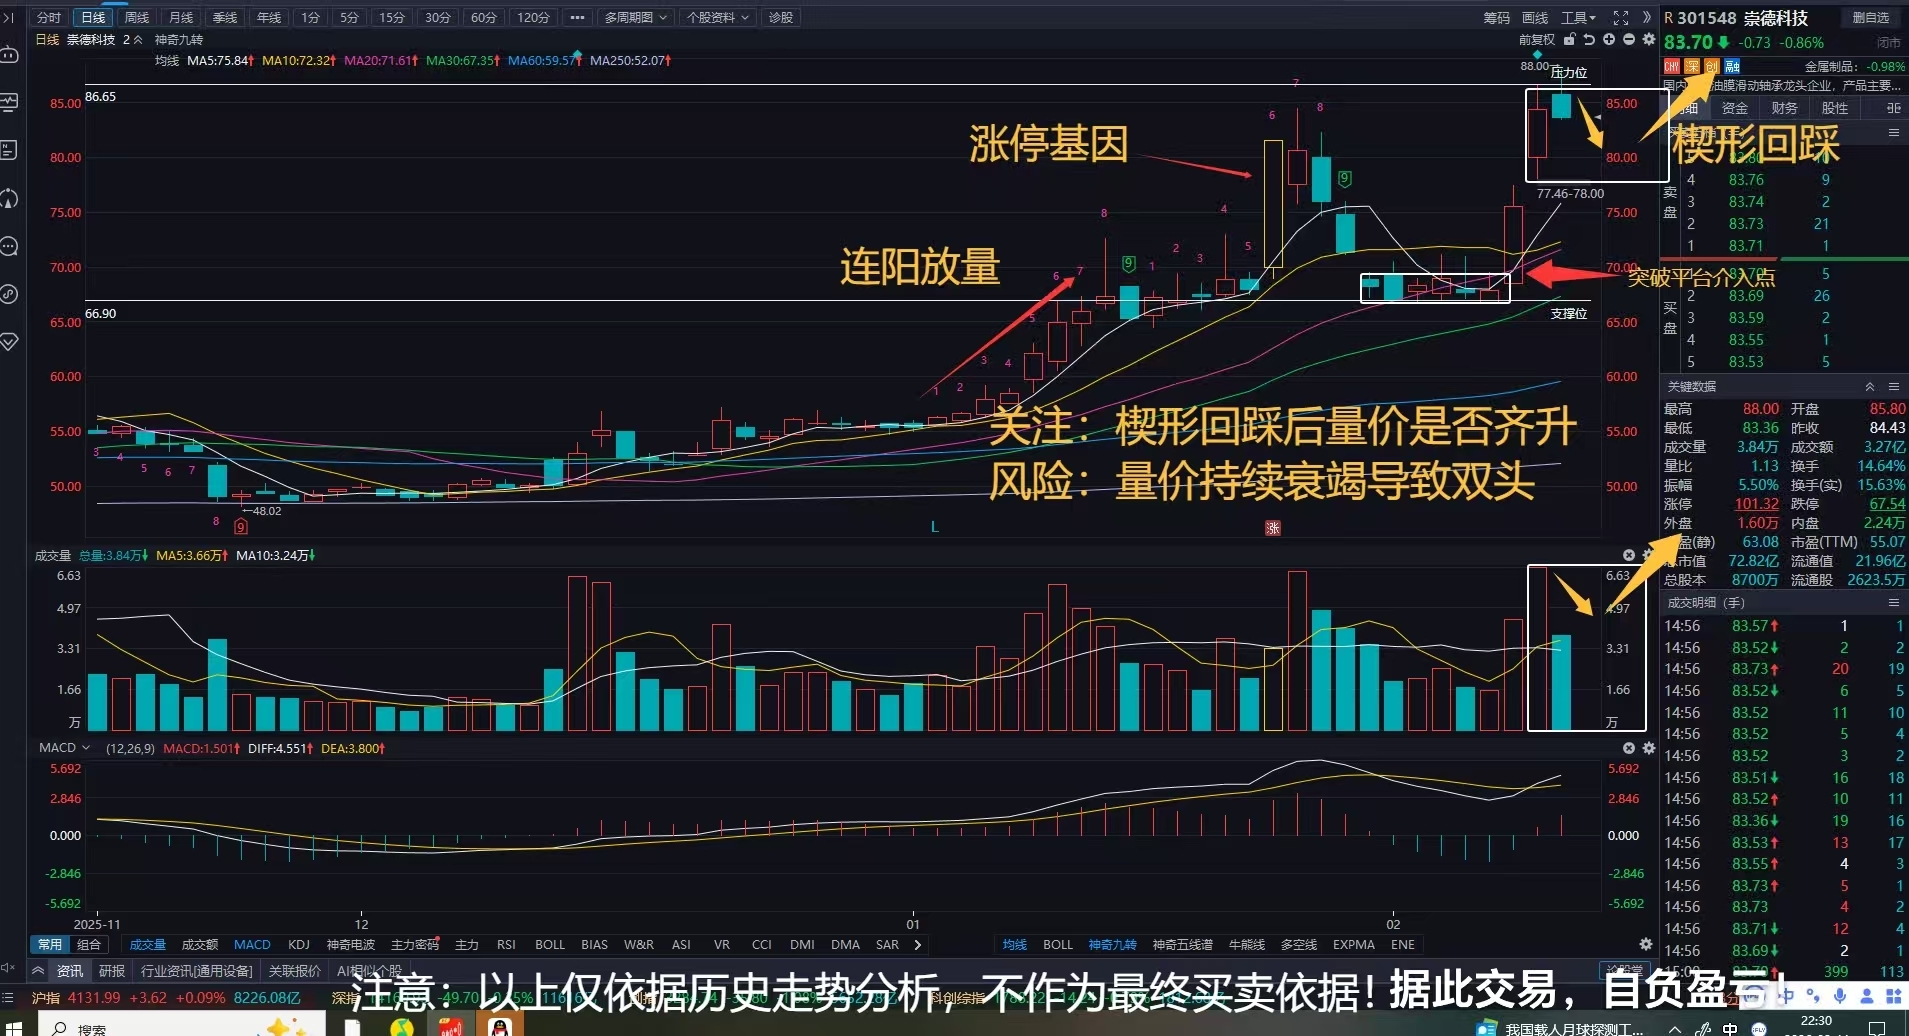
Task: Click the 前复权 adjustment button
Action: click(x=1537, y=40)
